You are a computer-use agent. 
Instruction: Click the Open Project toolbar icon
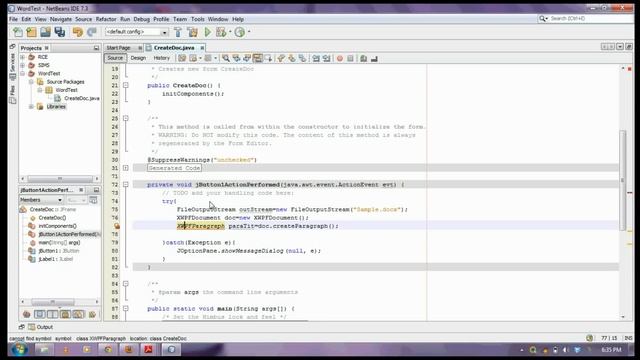45,32
